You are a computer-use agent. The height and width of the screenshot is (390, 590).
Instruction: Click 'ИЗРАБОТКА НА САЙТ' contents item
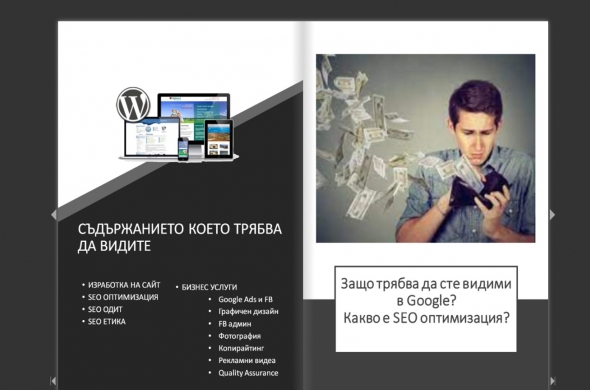(x=124, y=285)
